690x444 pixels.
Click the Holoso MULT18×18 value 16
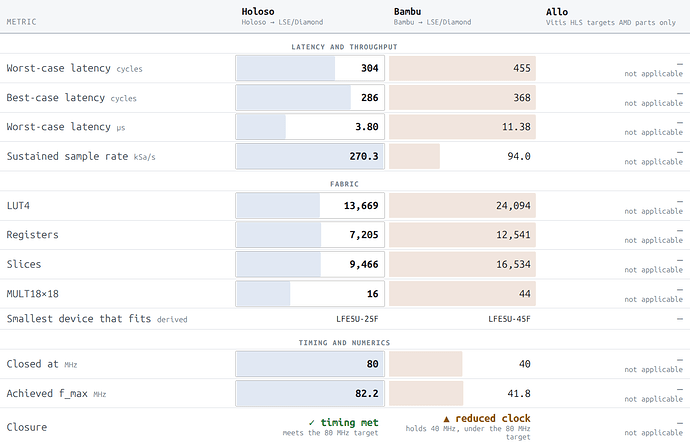click(x=372, y=294)
